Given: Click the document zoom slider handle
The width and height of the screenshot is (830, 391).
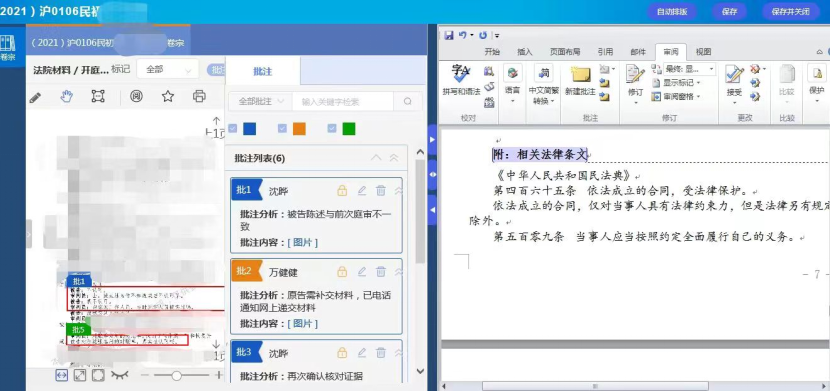Looking at the screenshot, I should pos(176,376).
